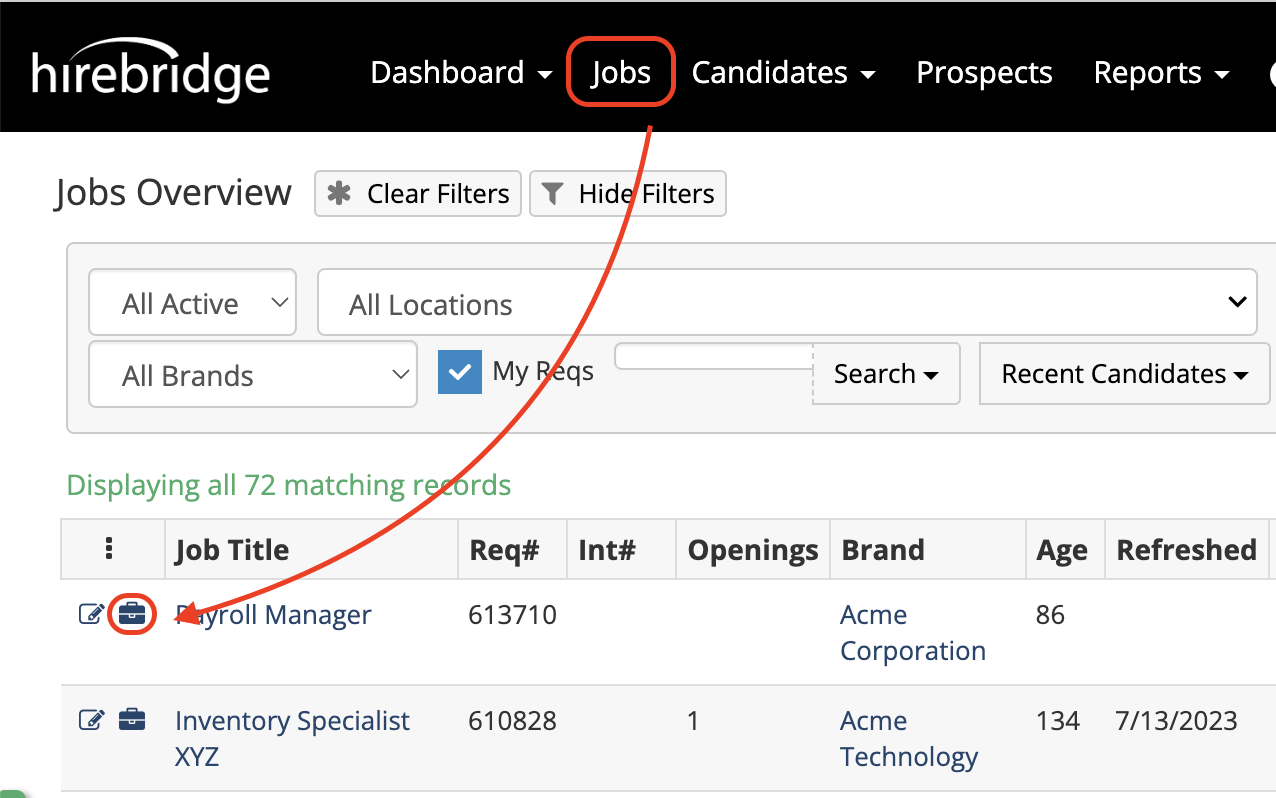Screen dimensions: 1276x798
Task: Click inside the search text field
Action: click(x=712, y=356)
